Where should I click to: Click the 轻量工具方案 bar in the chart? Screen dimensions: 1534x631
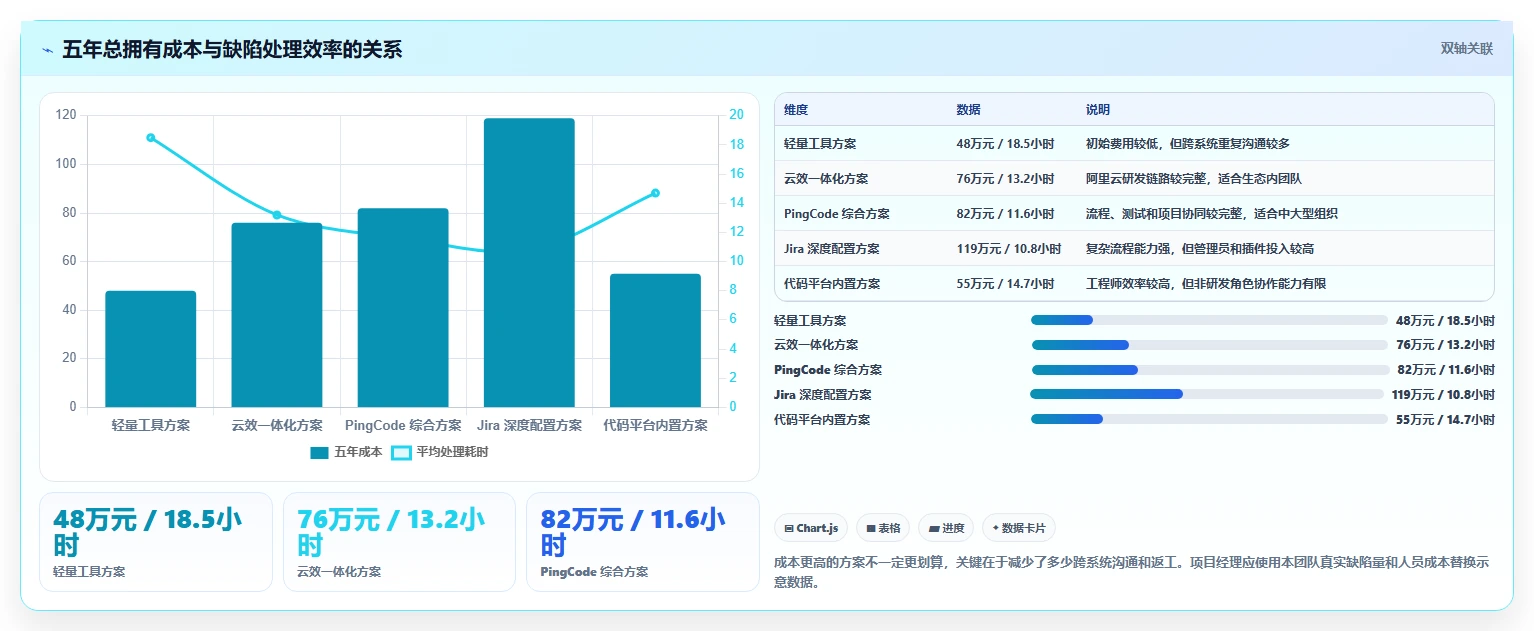click(151, 349)
